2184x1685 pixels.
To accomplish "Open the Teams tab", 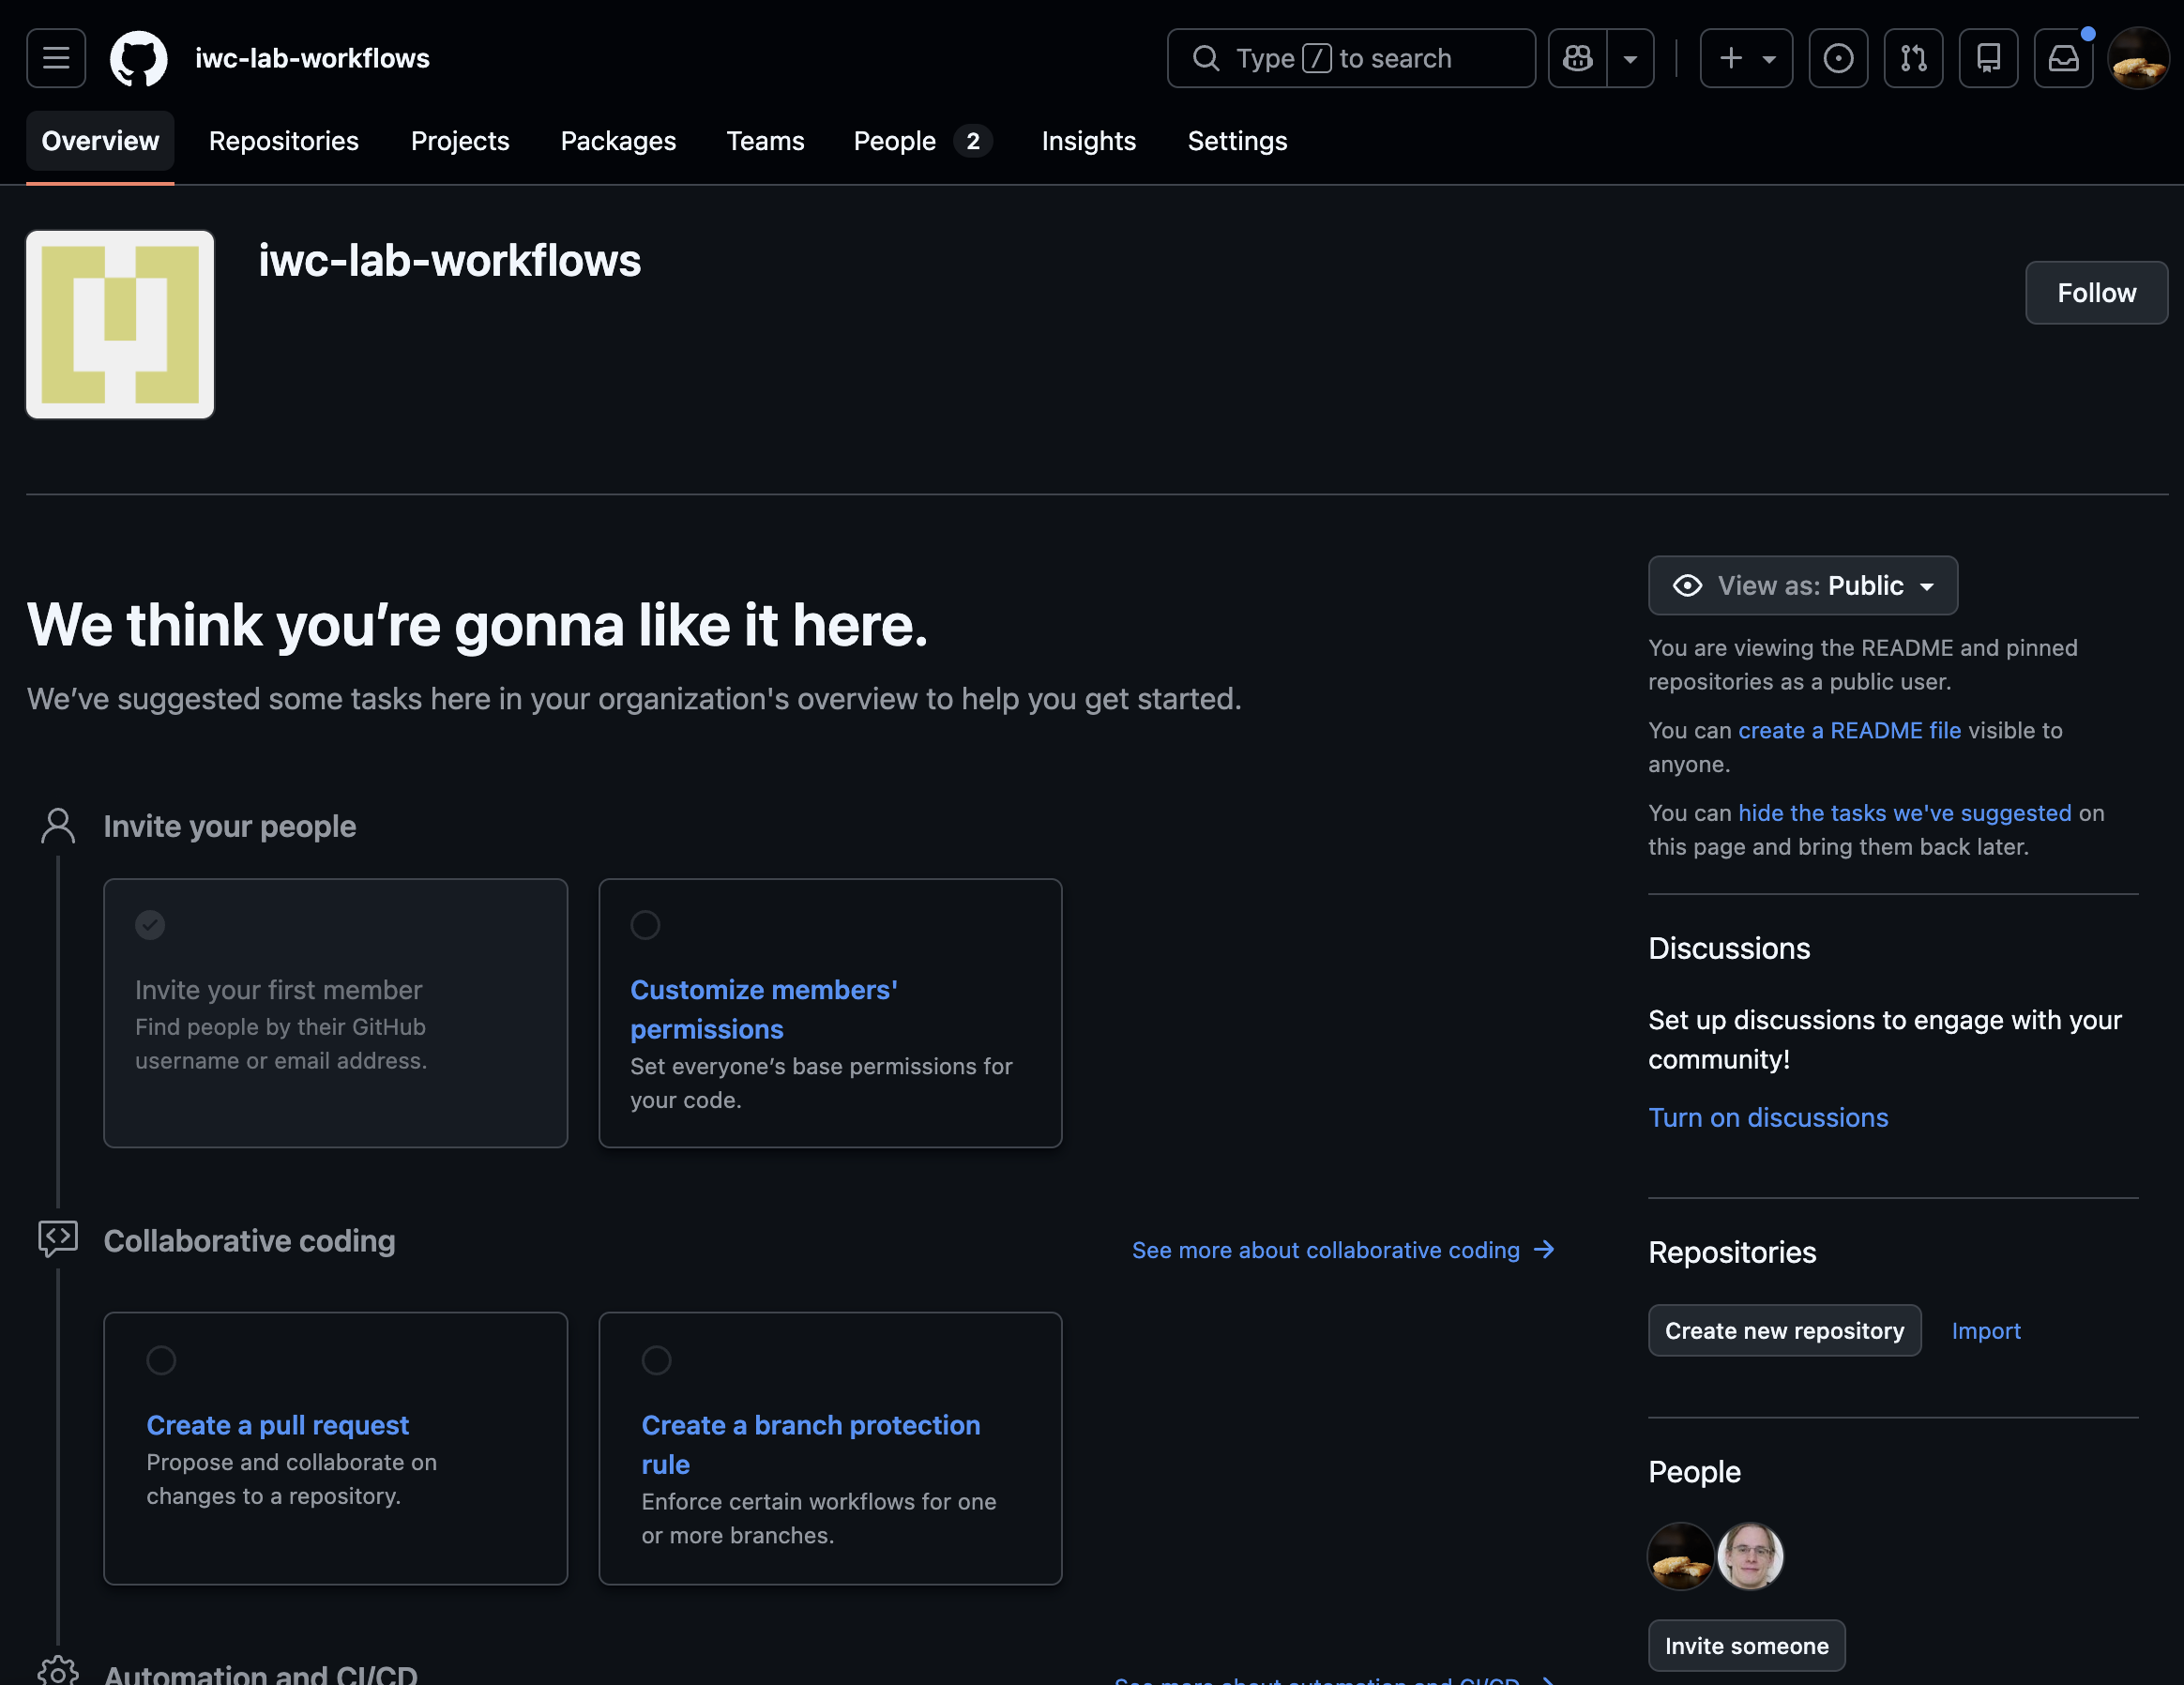I will tap(765, 141).
